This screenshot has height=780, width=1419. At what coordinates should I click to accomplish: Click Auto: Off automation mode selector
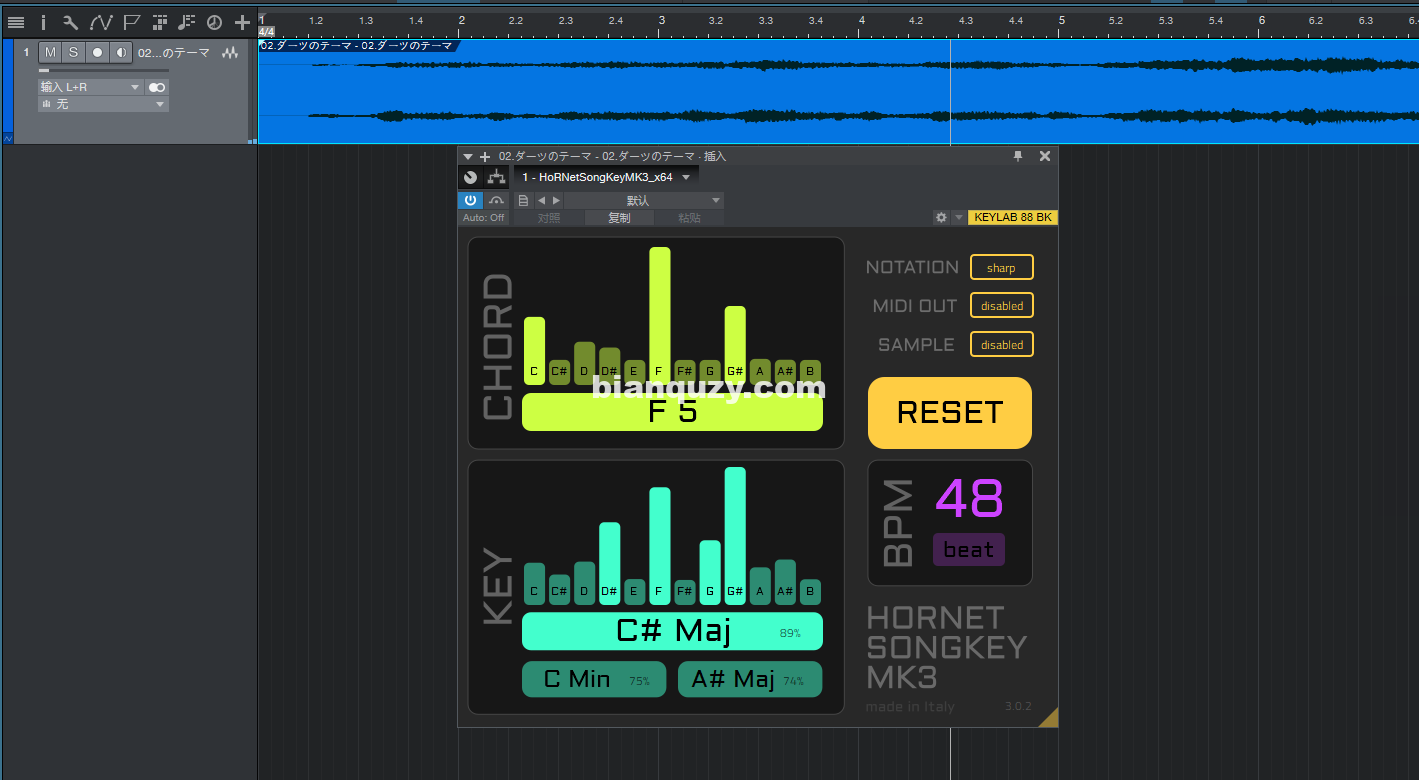click(x=484, y=217)
